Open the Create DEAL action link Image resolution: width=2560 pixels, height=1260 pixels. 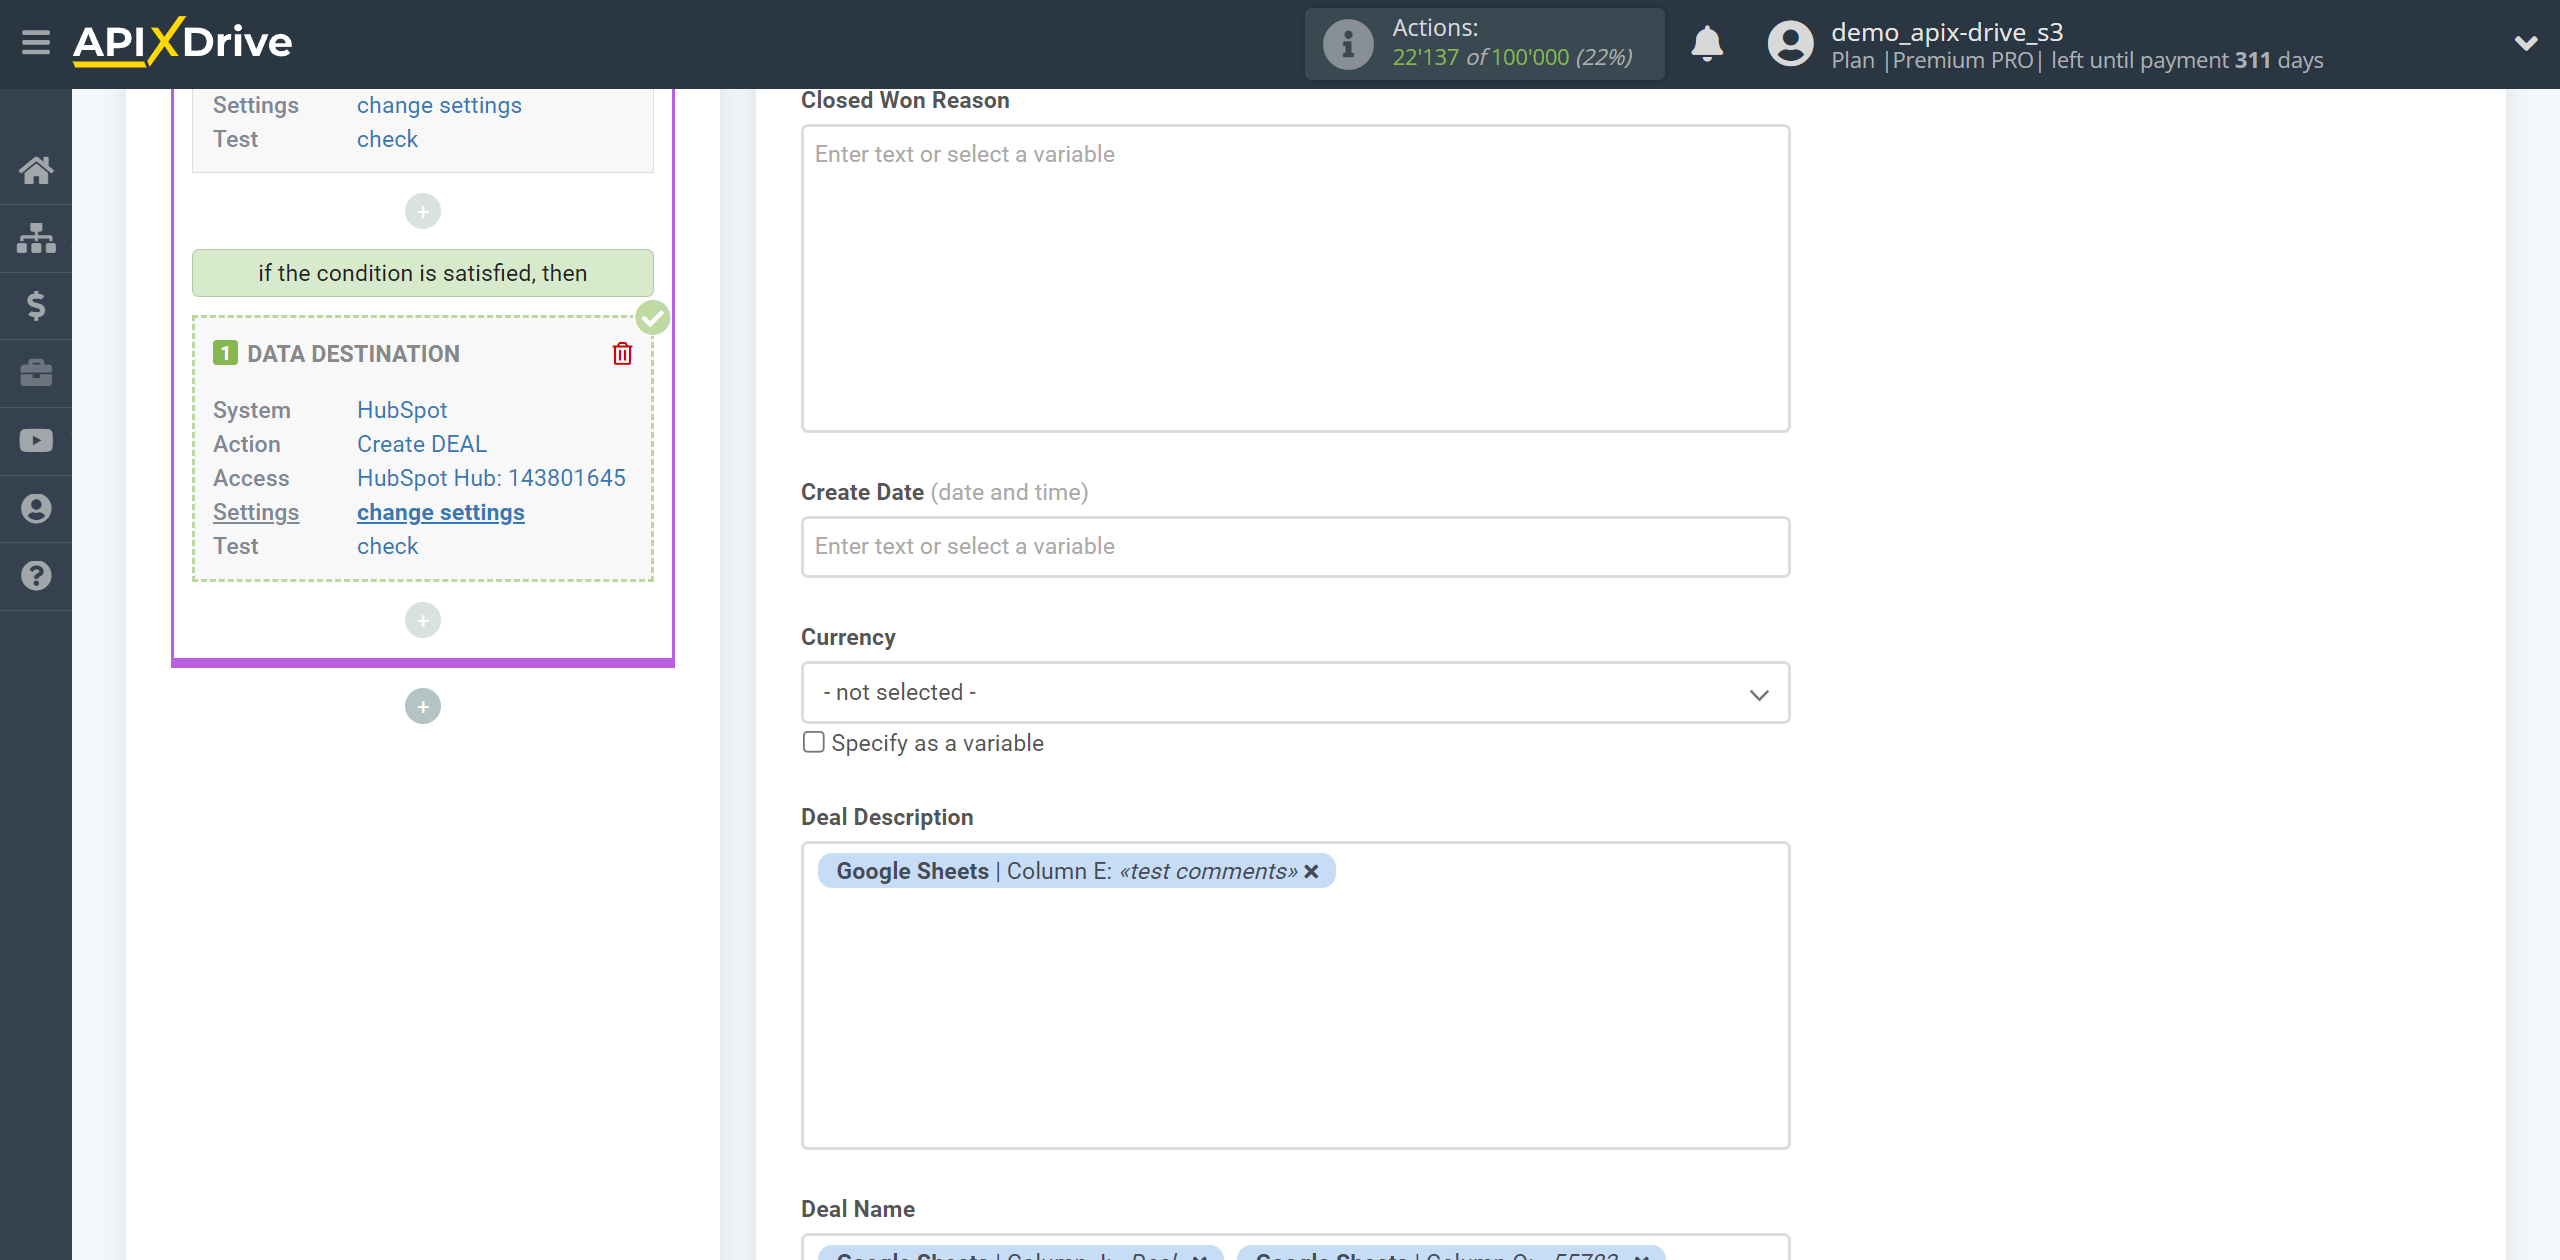click(422, 444)
